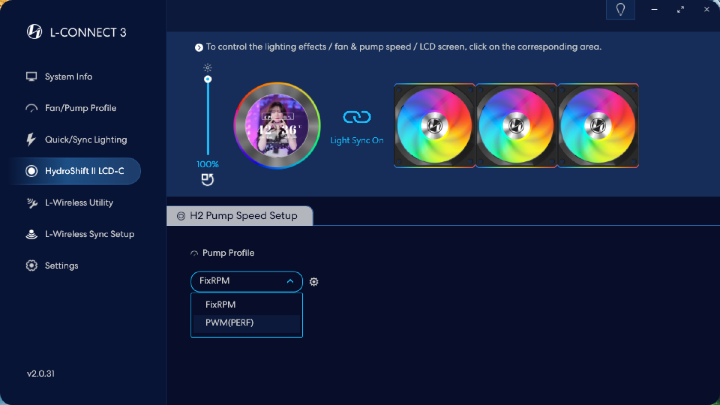Click the Light Sync On link icon
The width and height of the screenshot is (720, 405).
(x=357, y=117)
